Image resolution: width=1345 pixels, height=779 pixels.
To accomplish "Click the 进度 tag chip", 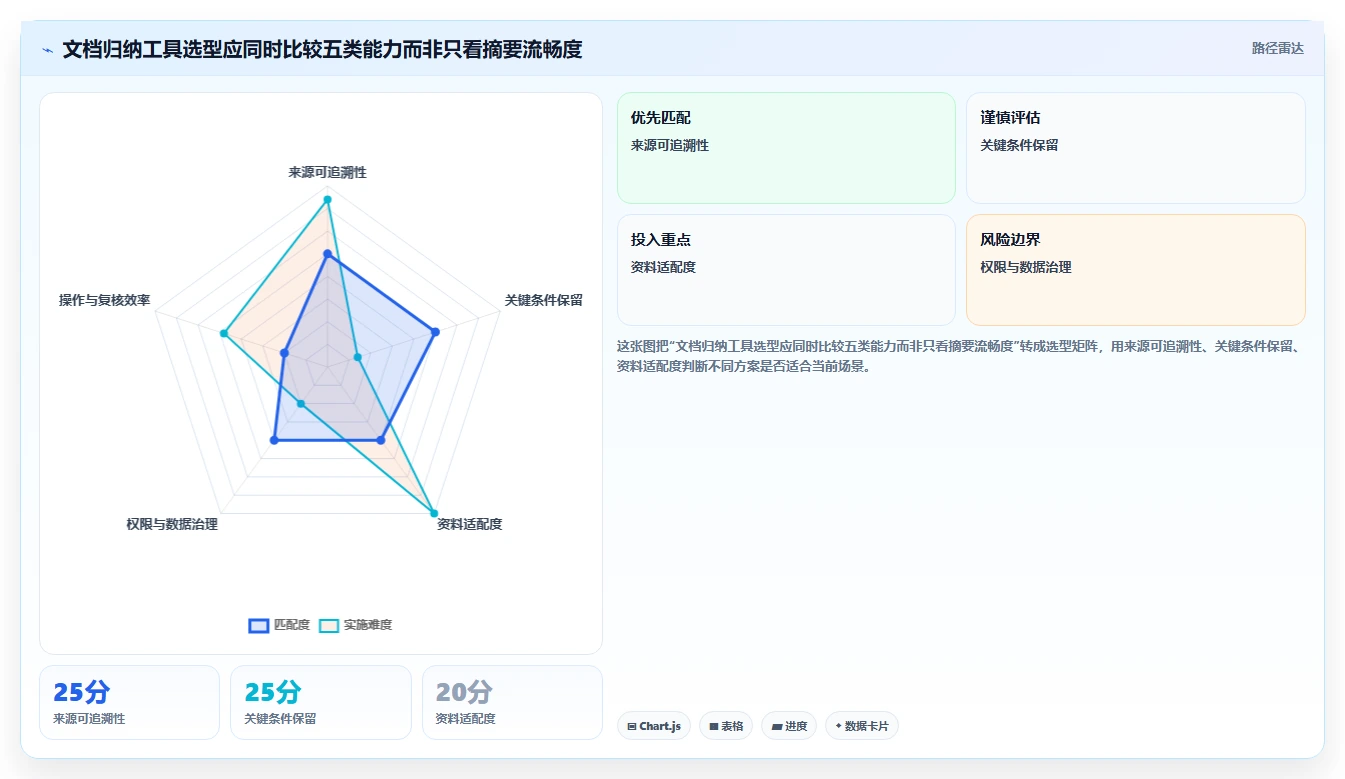I will (789, 726).
